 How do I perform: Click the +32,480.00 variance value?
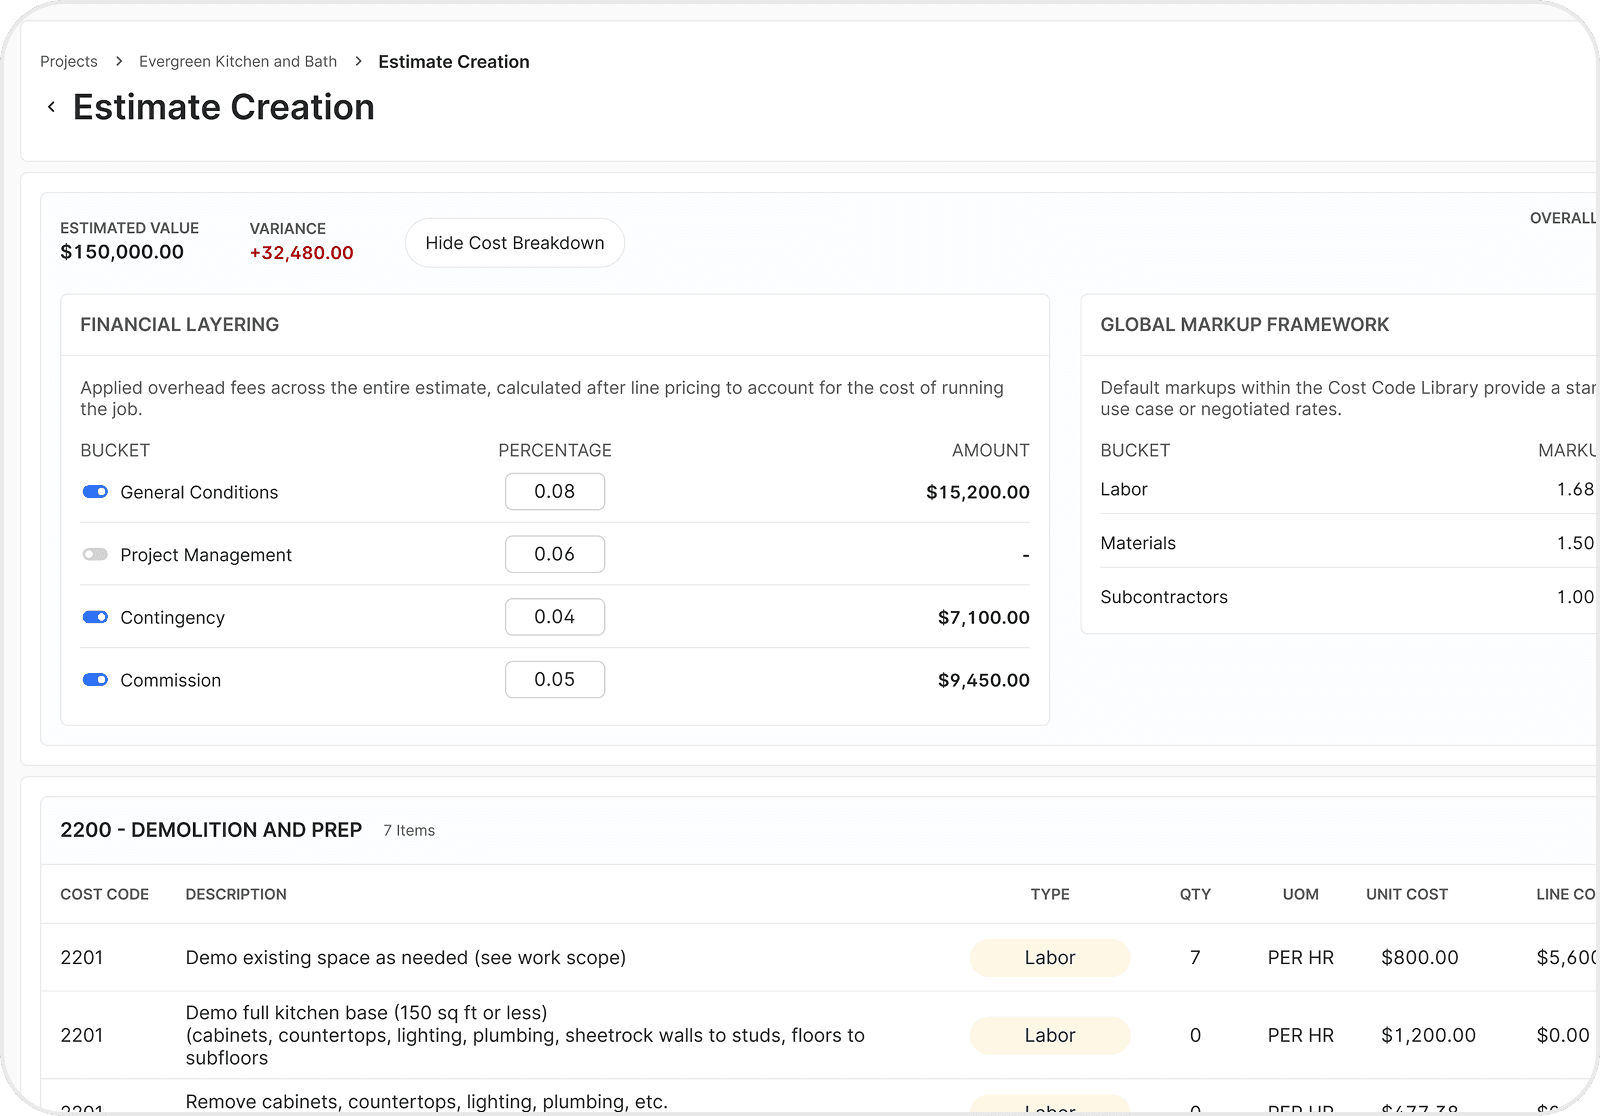click(x=302, y=253)
